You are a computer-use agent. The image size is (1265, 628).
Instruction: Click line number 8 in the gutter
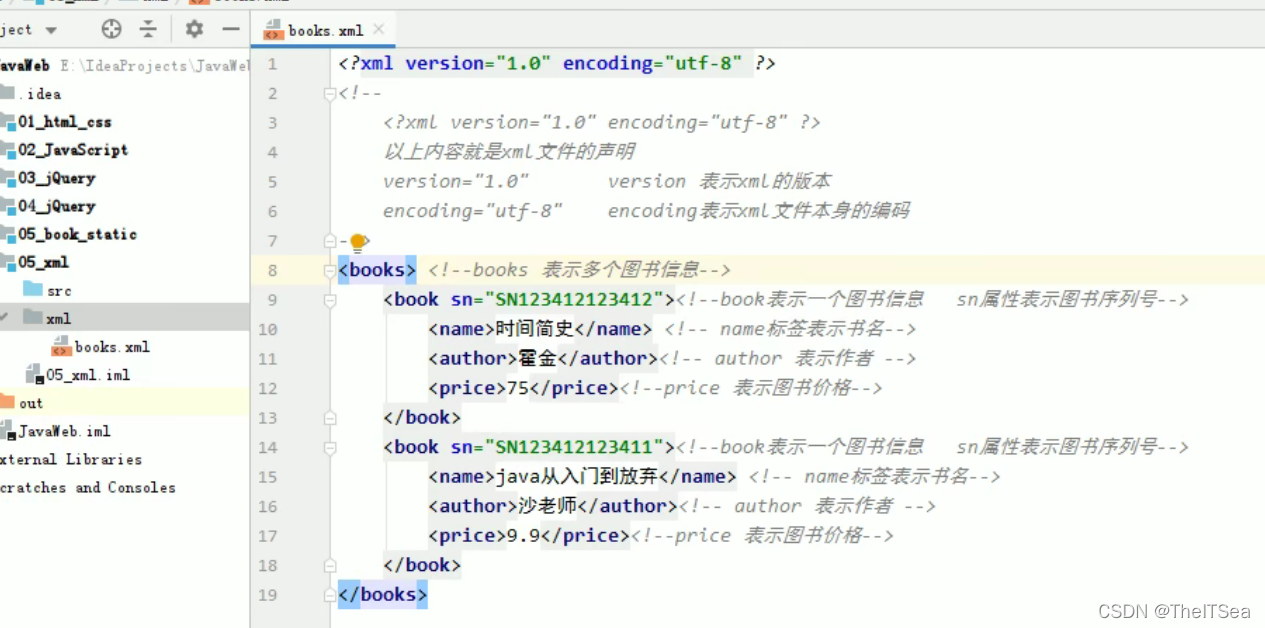[273, 270]
